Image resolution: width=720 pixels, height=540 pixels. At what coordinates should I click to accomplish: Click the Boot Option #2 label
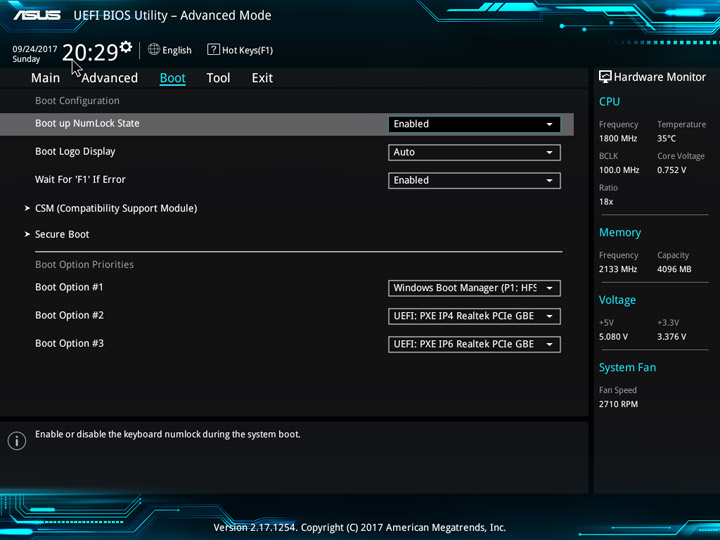point(69,315)
